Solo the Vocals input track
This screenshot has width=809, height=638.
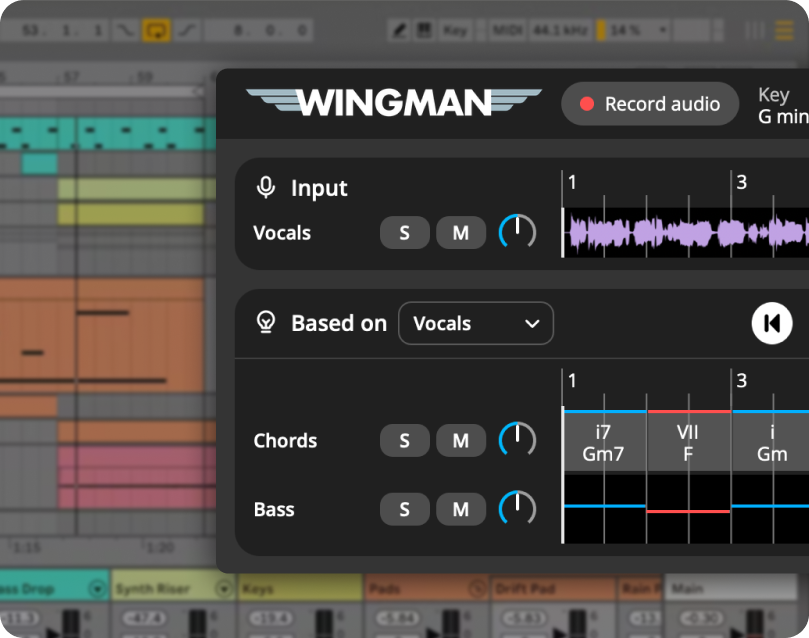(404, 233)
